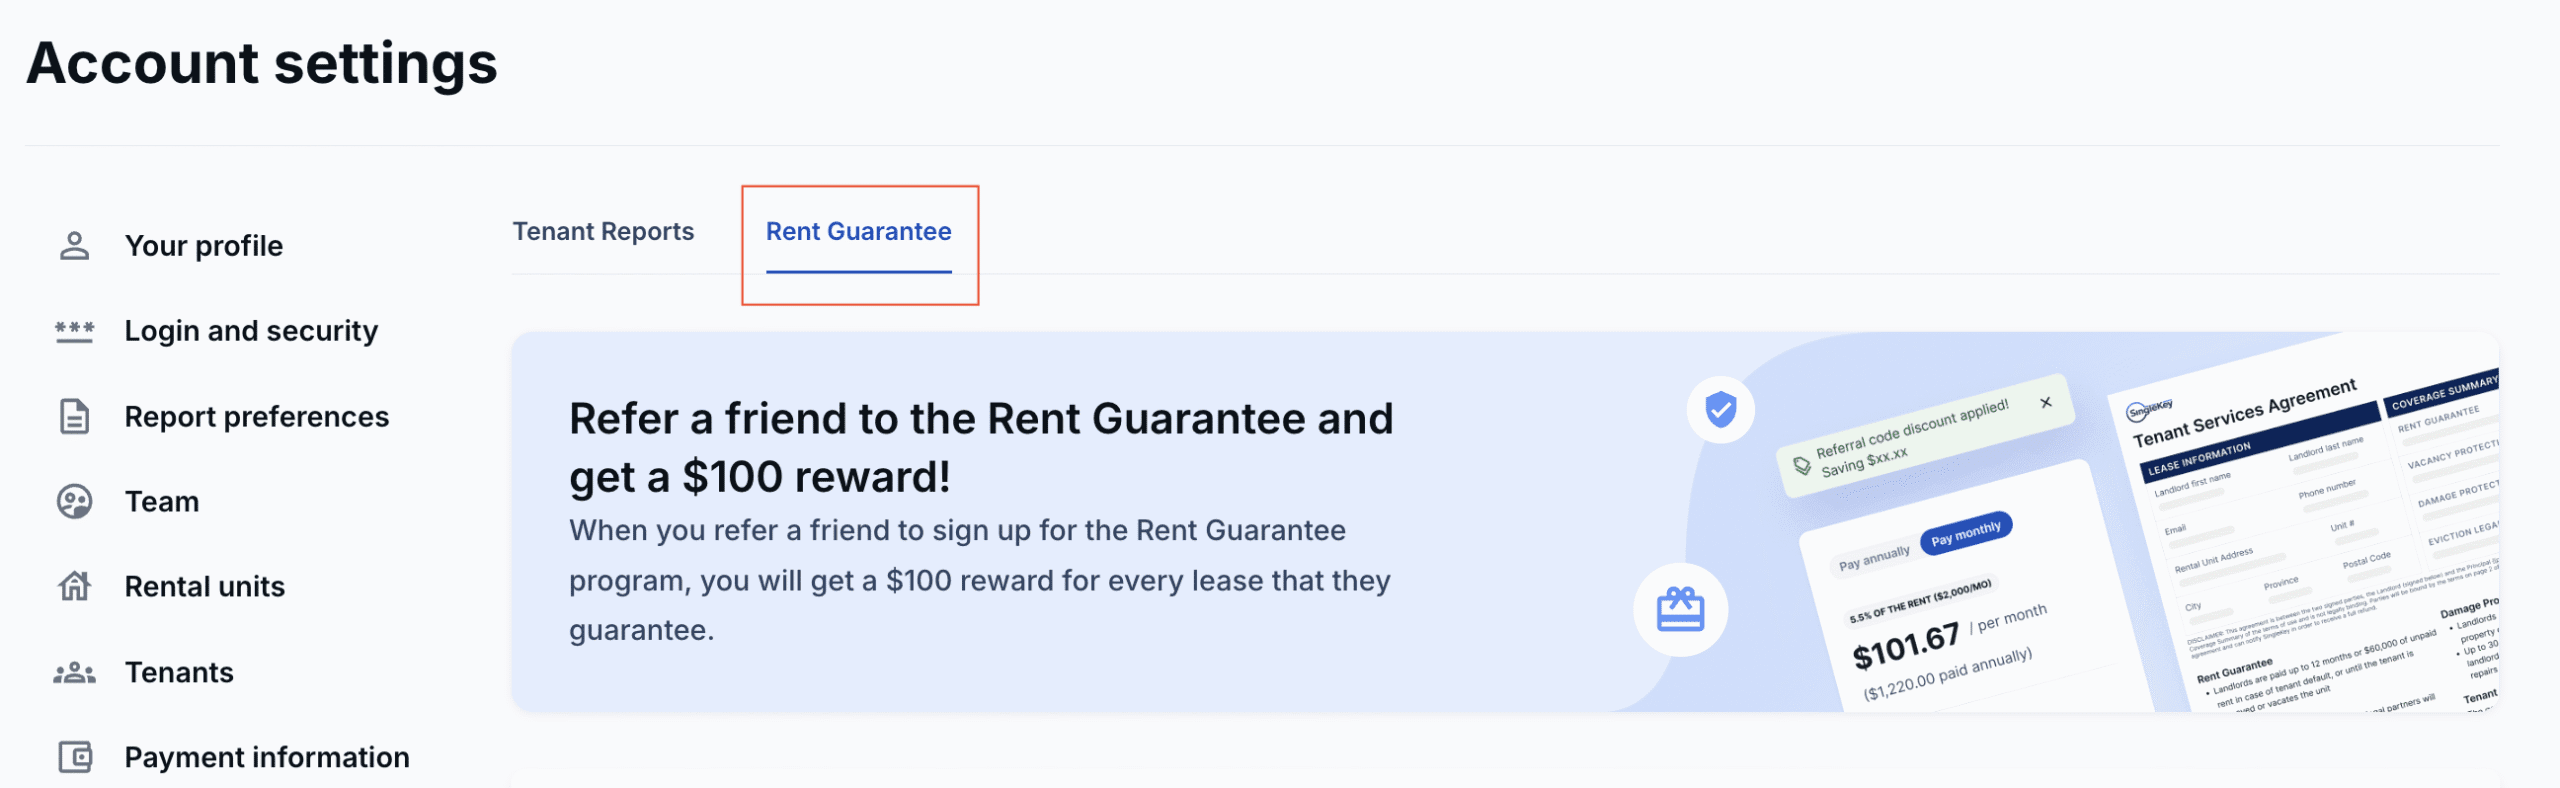Click the Login and security asterisks icon
This screenshot has height=788, width=2560.
pos(75,331)
